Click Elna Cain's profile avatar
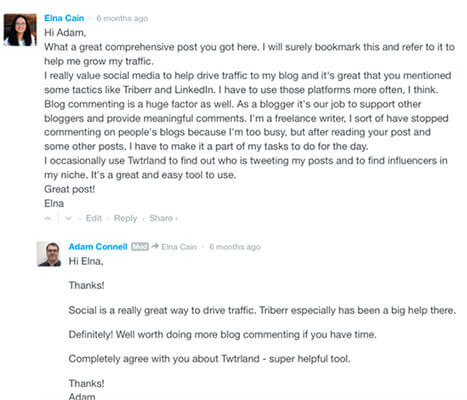 click(x=20, y=30)
